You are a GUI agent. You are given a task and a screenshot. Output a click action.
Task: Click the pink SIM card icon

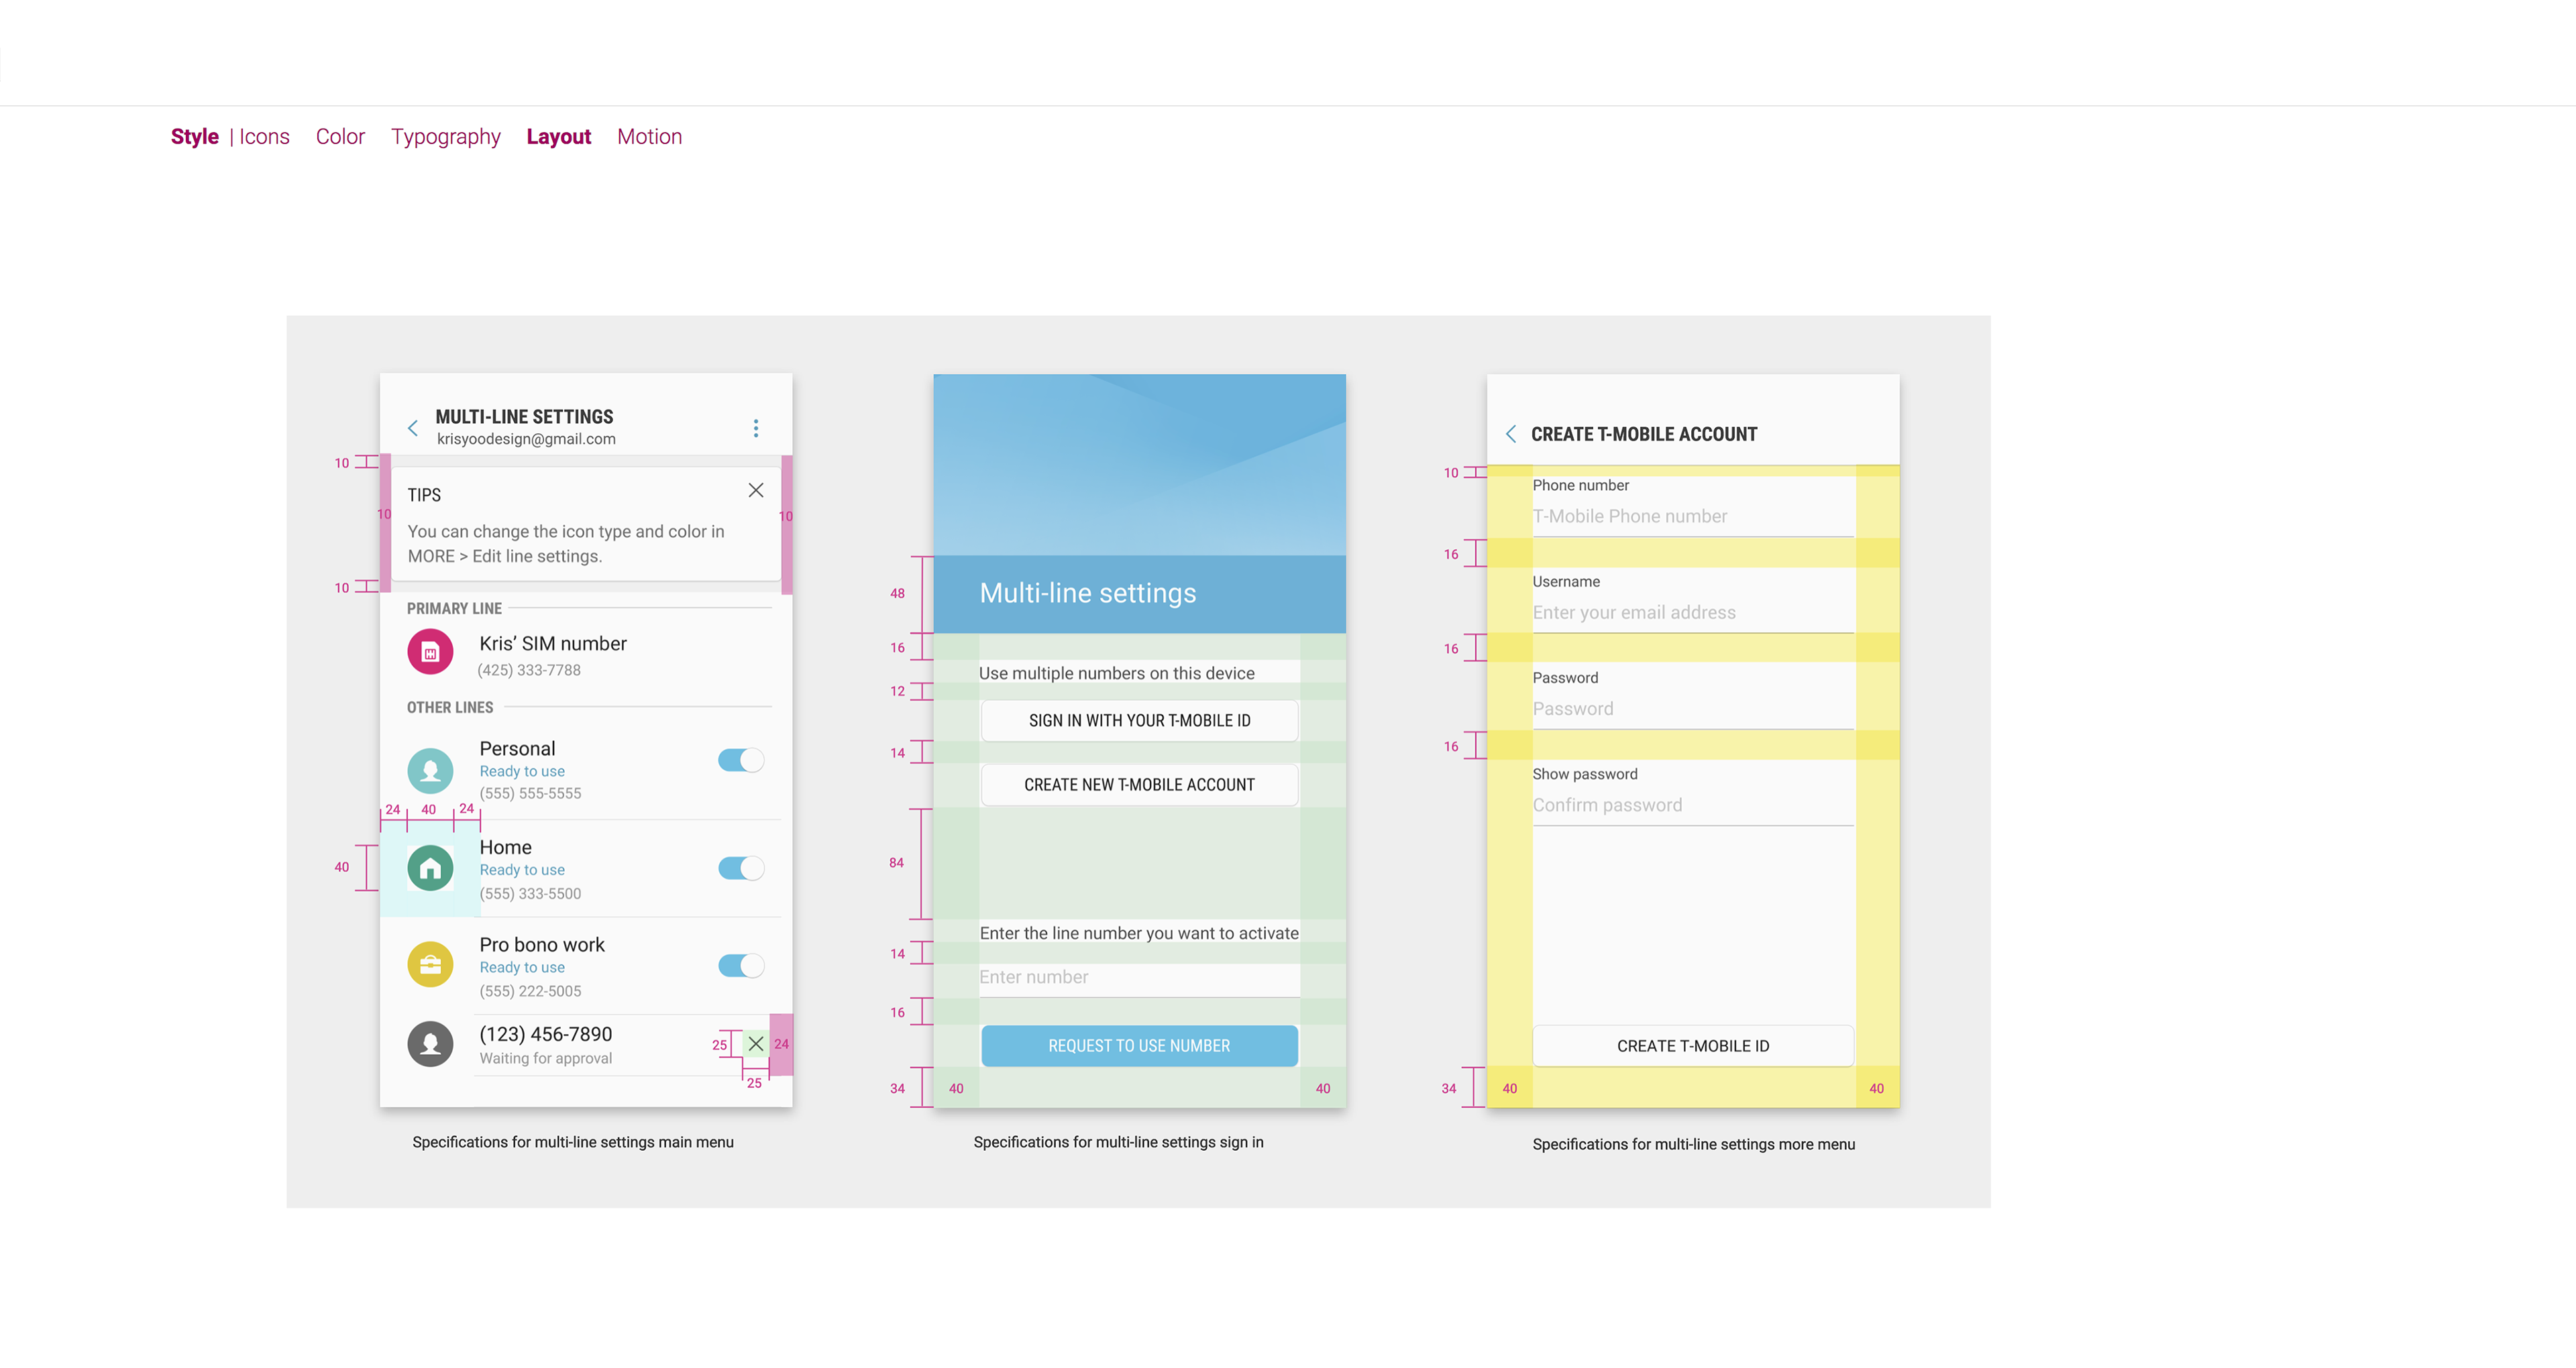coord(430,652)
